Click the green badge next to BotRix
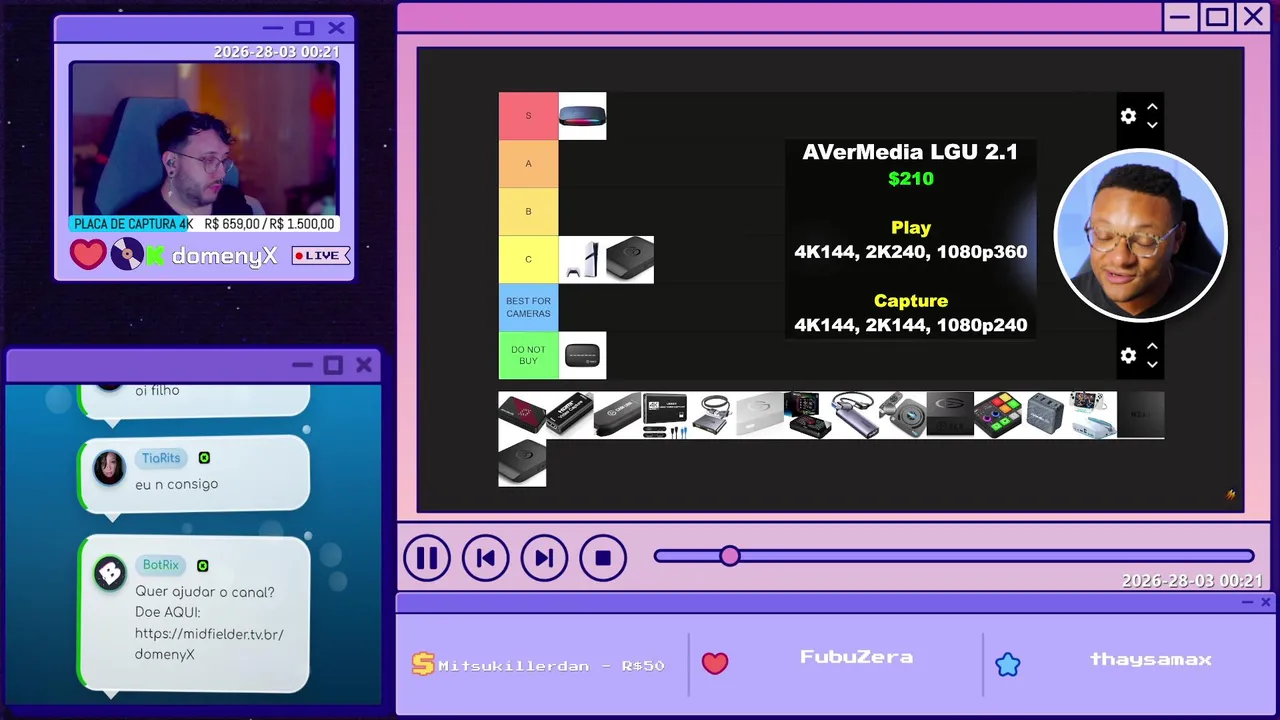This screenshot has width=1280, height=720. point(203,565)
